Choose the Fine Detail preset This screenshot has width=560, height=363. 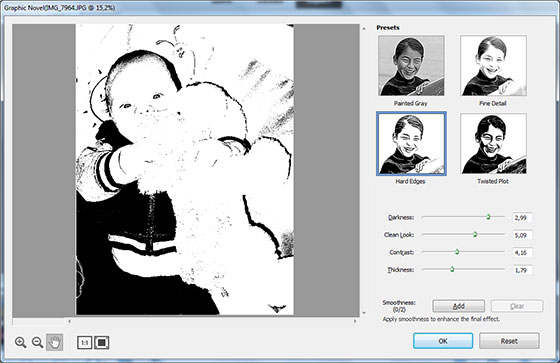click(493, 65)
